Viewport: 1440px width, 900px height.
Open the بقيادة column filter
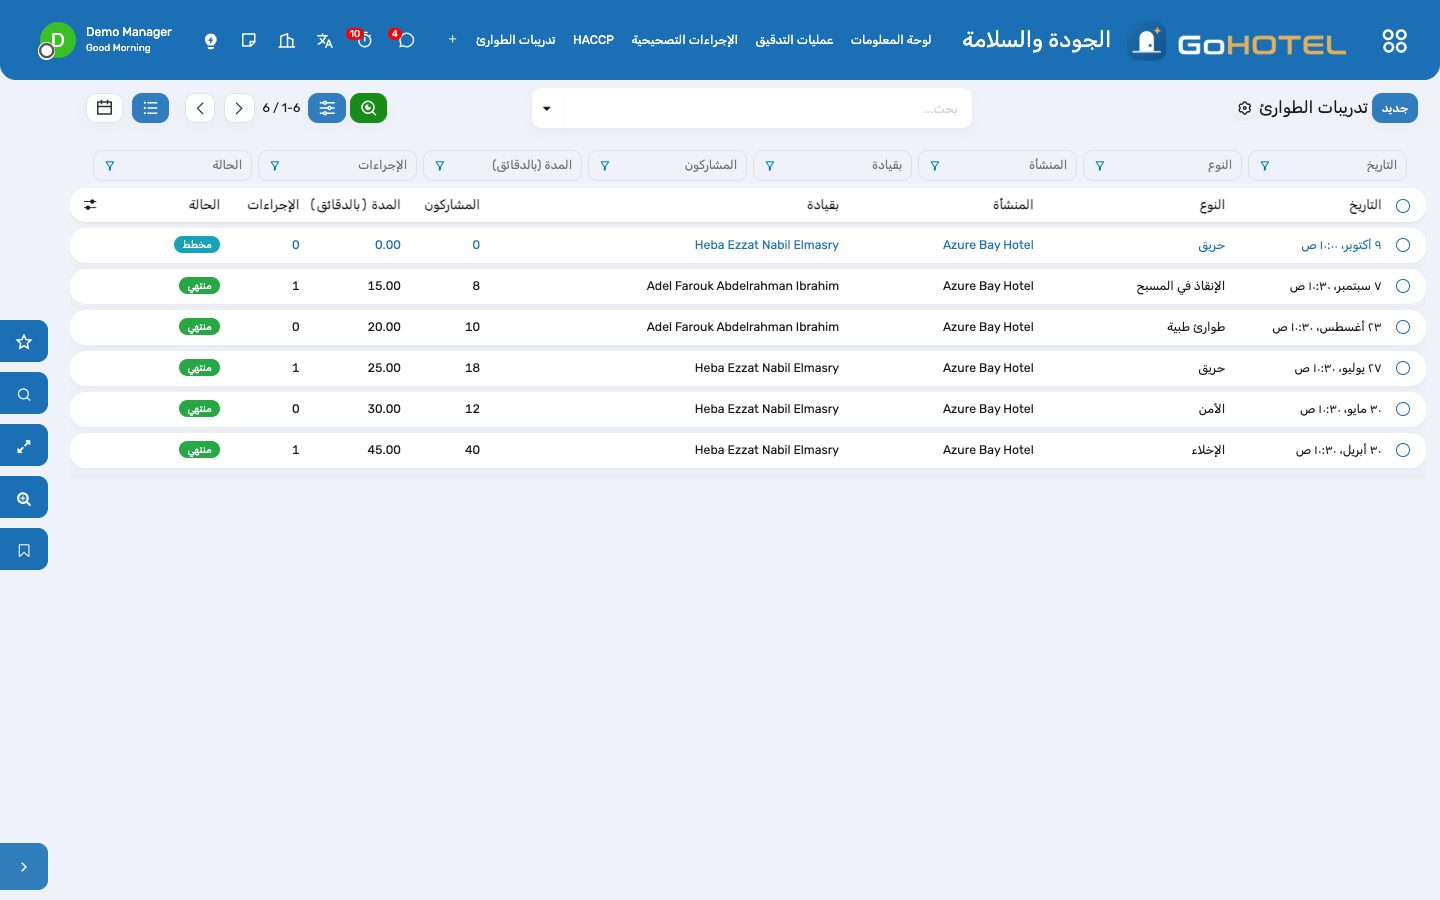click(x=833, y=165)
